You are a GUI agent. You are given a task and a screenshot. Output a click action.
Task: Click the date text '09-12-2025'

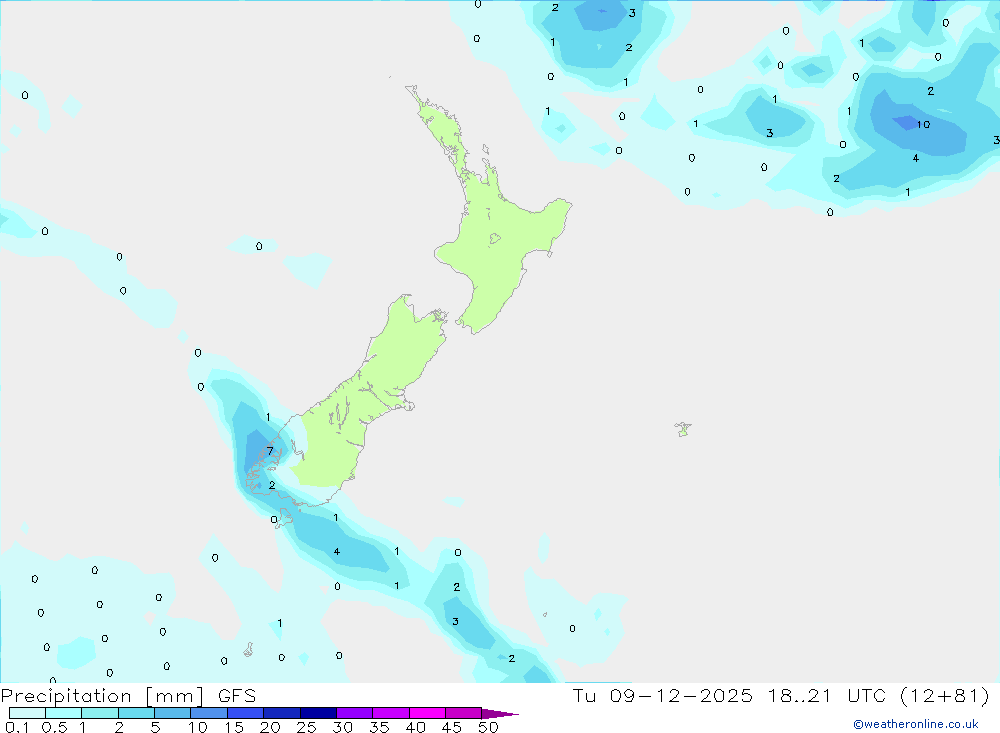click(x=680, y=695)
